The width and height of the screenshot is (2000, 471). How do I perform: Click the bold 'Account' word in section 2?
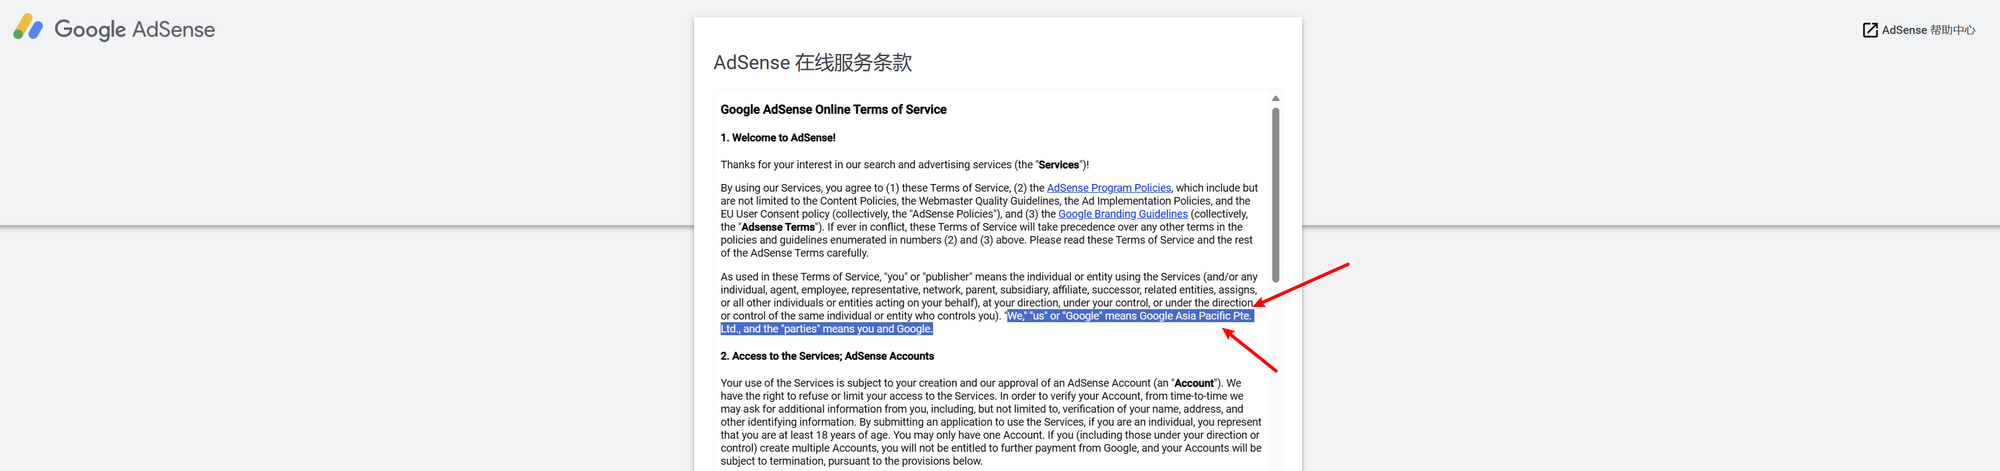pyautogui.click(x=1194, y=383)
